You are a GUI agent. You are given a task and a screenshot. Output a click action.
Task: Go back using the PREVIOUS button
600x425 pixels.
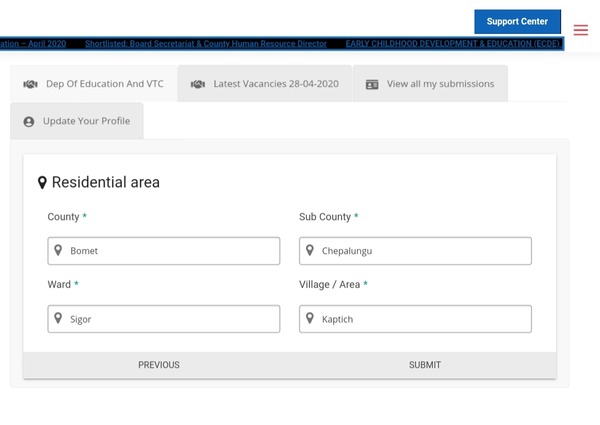pos(159,365)
